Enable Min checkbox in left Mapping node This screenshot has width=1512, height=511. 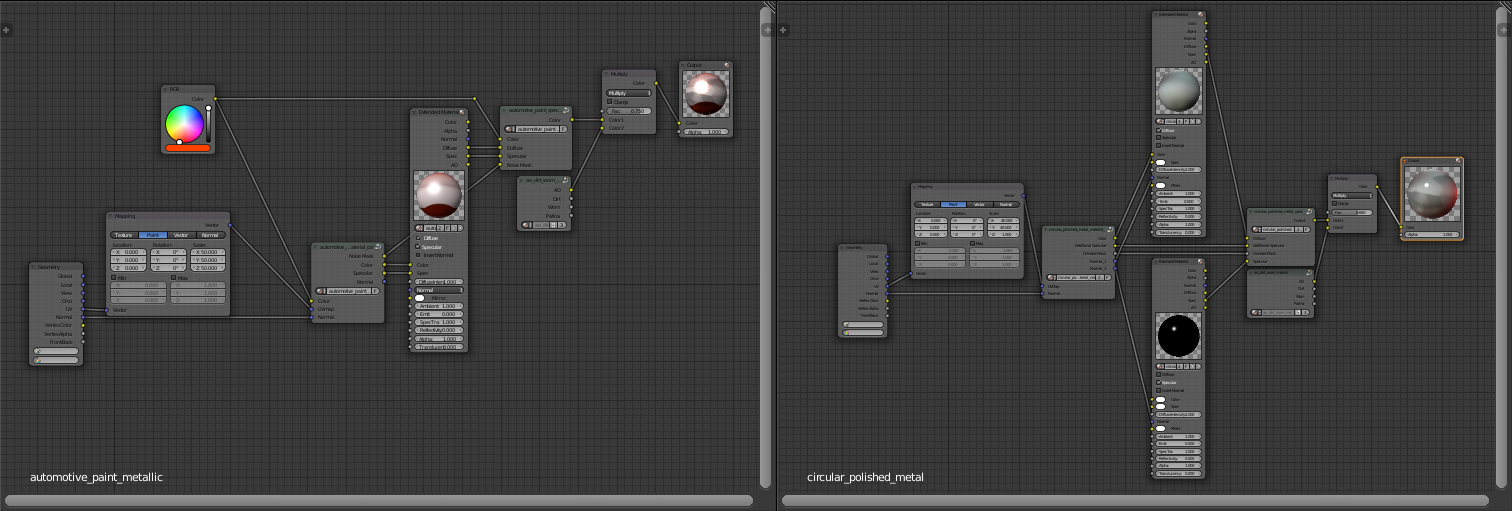[x=114, y=277]
